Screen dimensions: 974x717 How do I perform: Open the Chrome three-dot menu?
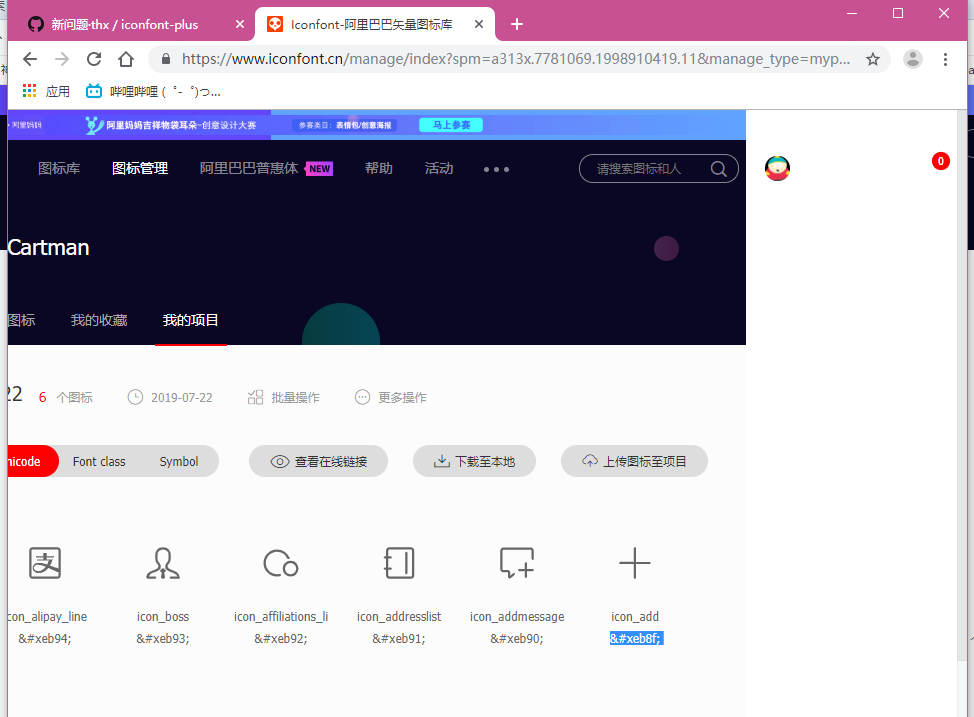pos(945,59)
